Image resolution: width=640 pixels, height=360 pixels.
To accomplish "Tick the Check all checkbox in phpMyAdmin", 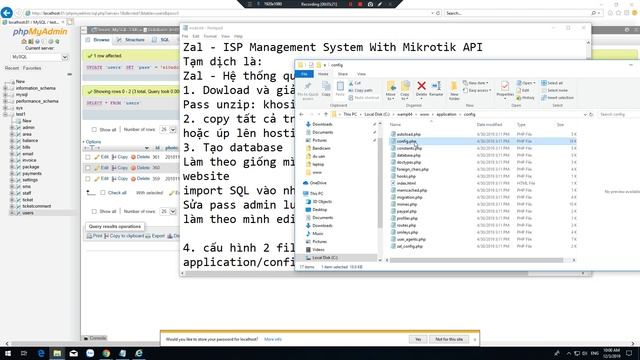I will 103,193.
